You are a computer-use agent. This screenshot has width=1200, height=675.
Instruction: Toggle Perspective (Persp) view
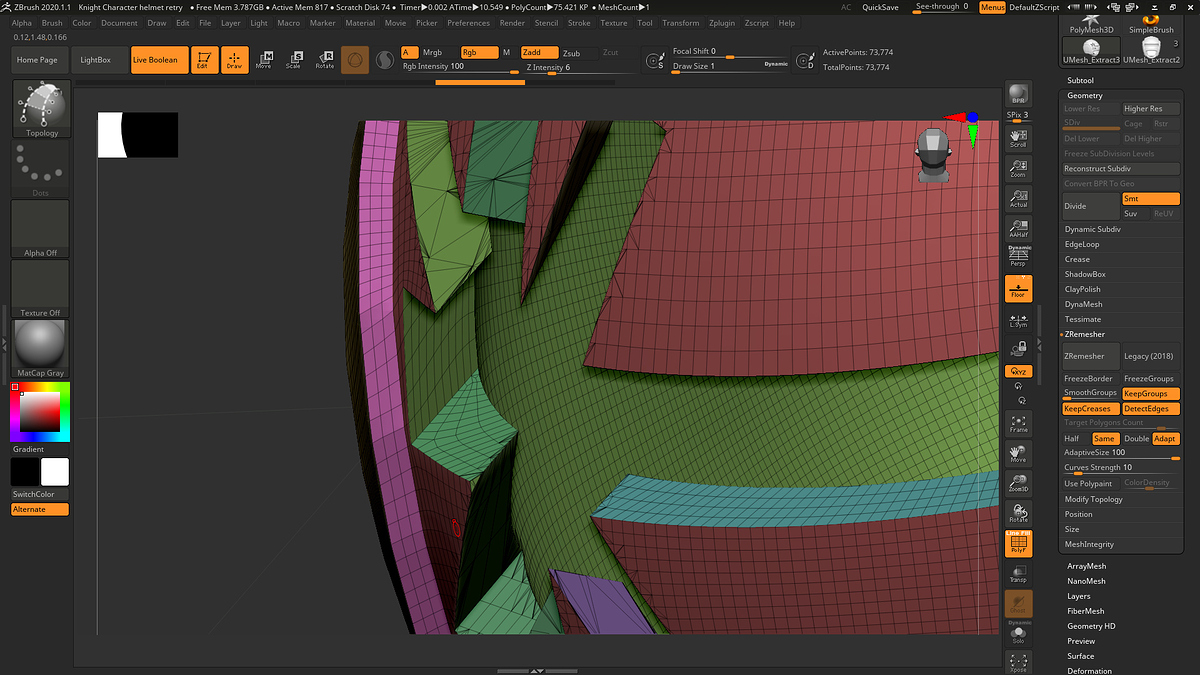pos(1018,256)
